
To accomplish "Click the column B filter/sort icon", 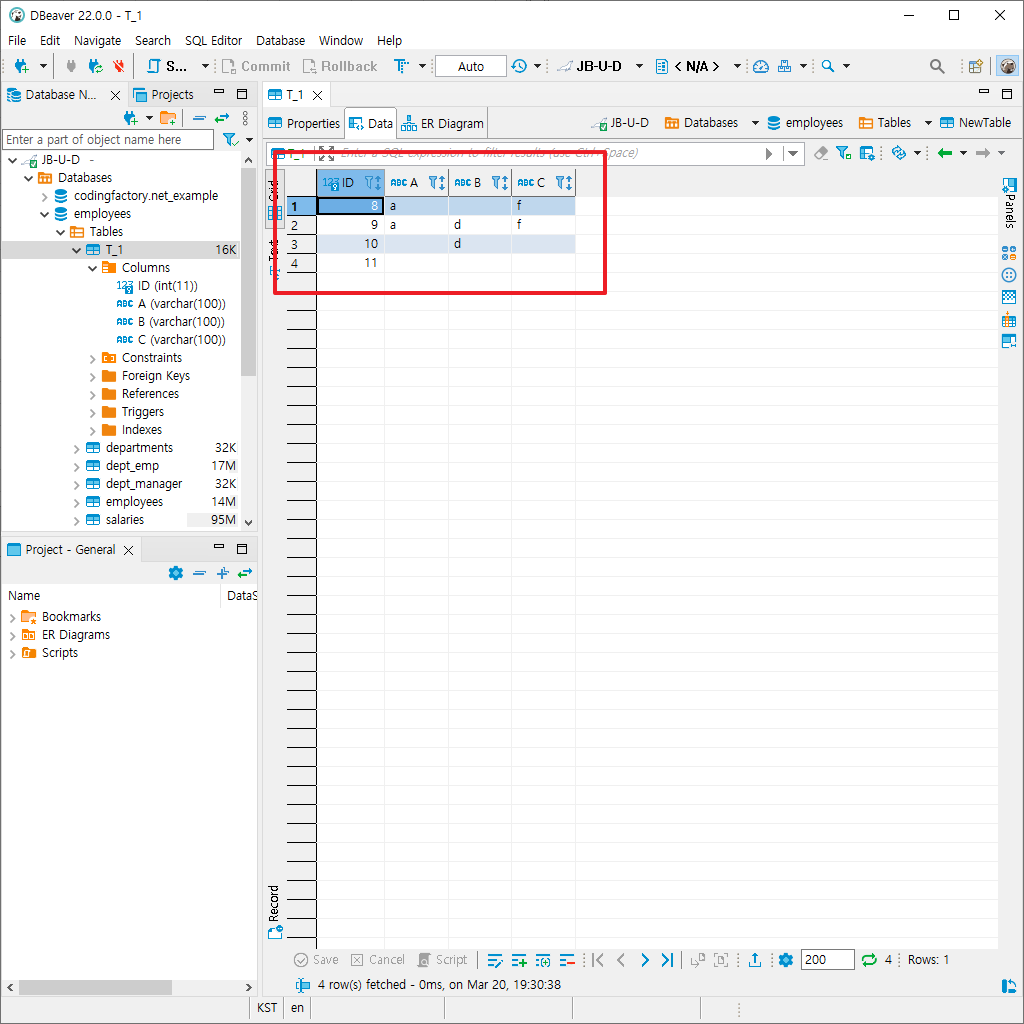I will point(500,183).
